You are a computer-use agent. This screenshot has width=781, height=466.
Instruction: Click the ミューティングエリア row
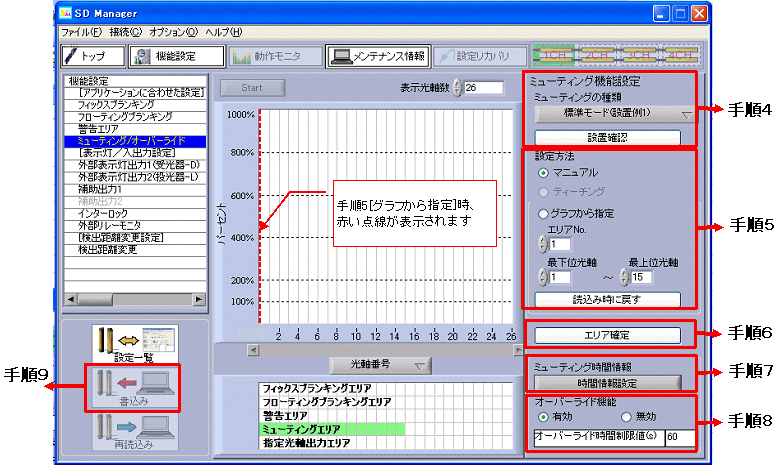(x=386, y=429)
